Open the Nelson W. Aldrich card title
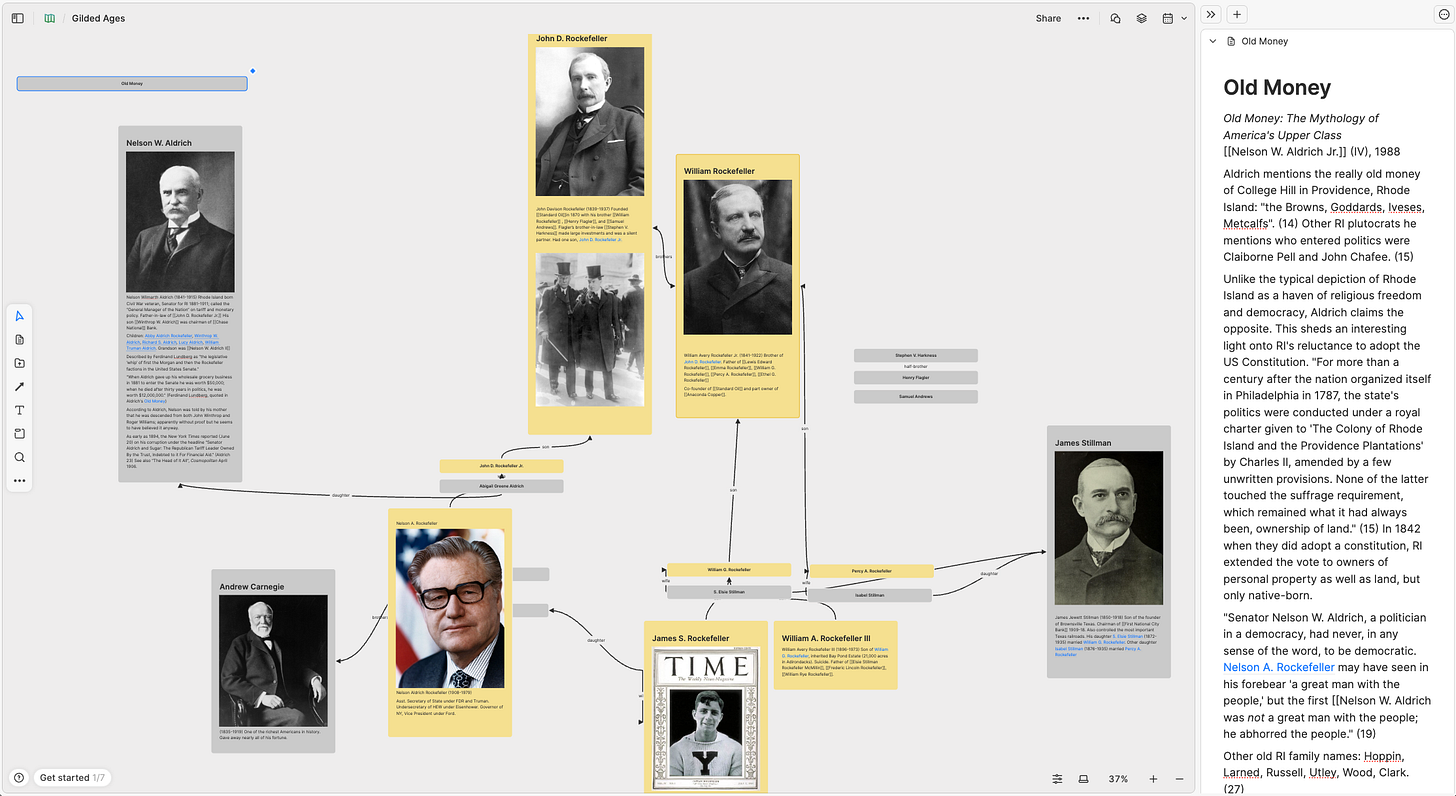1456x796 pixels. coord(159,143)
